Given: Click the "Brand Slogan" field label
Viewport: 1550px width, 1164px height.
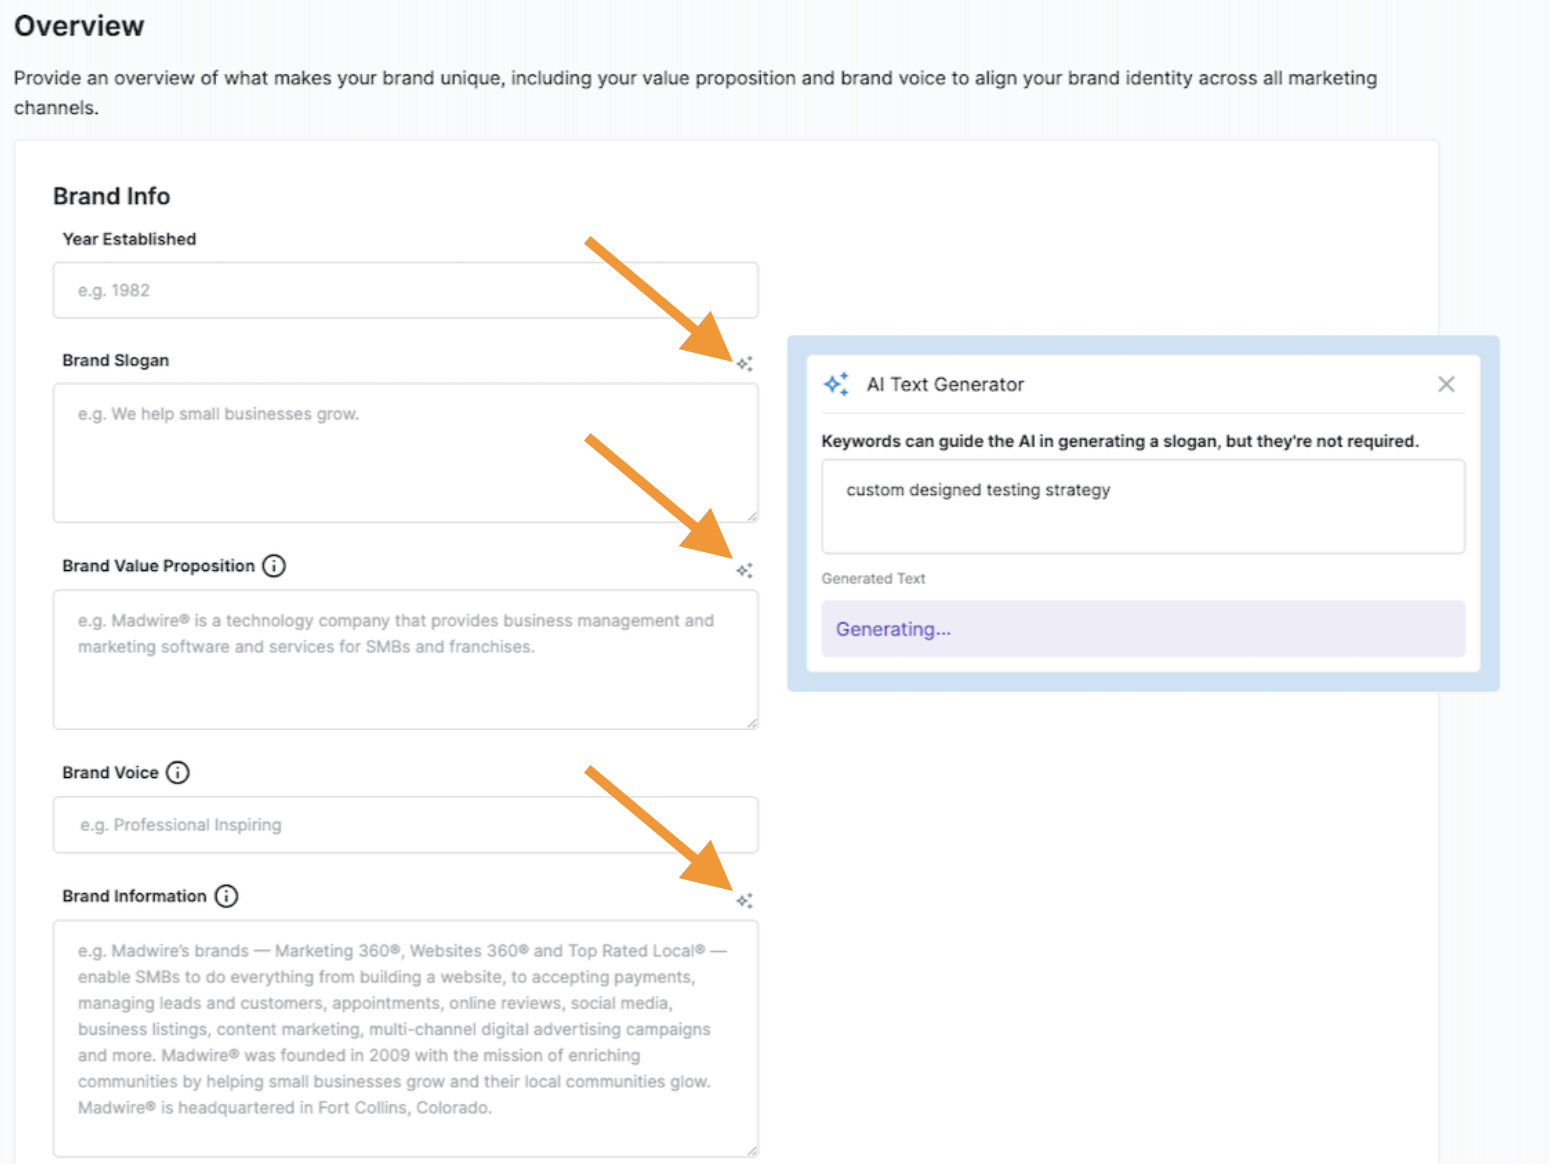Looking at the screenshot, I should click(116, 360).
